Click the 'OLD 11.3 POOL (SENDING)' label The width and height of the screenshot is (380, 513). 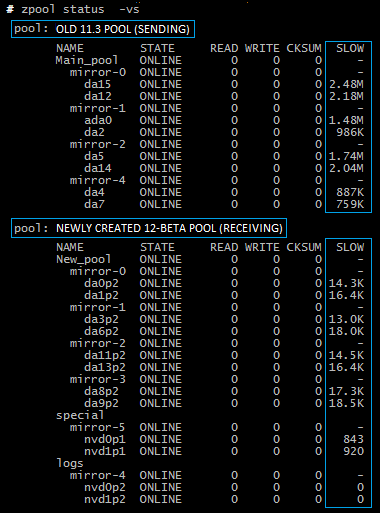tap(123, 29)
